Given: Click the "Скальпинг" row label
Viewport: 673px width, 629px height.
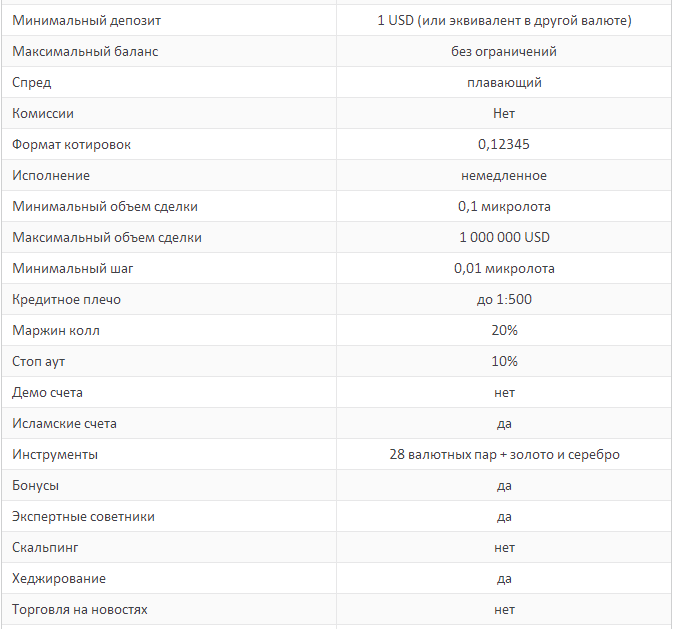Looking at the screenshot, I should [x=45, y=547].
